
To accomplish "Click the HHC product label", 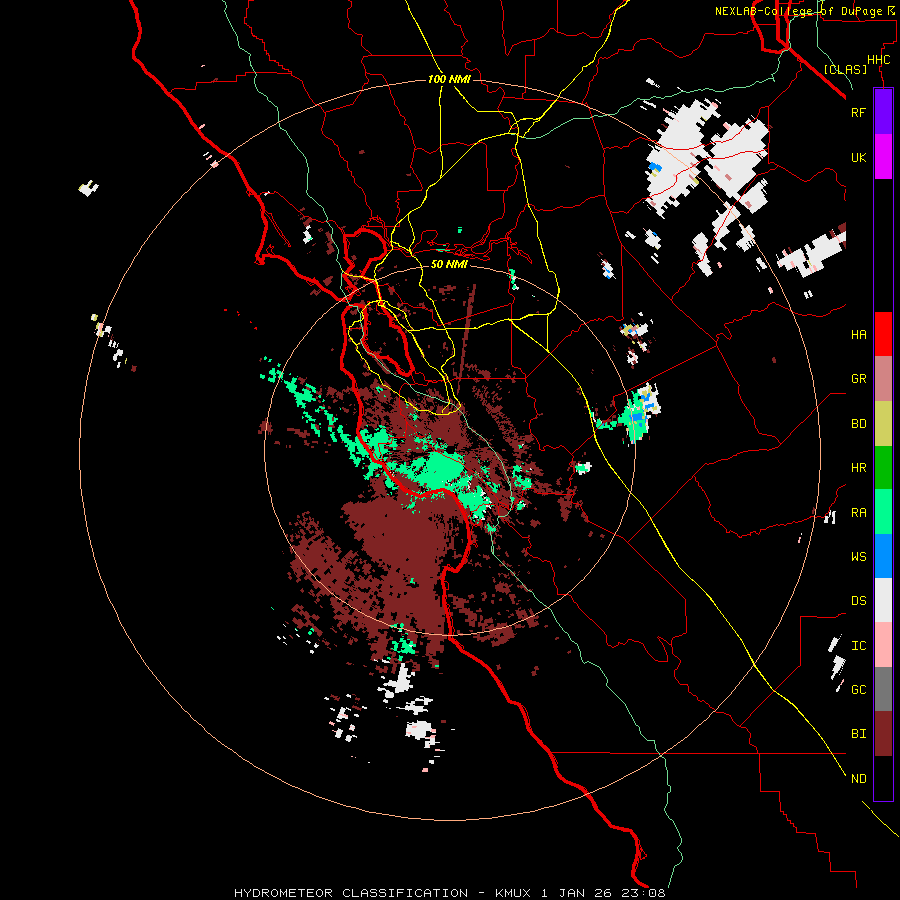I will point(878,60).
